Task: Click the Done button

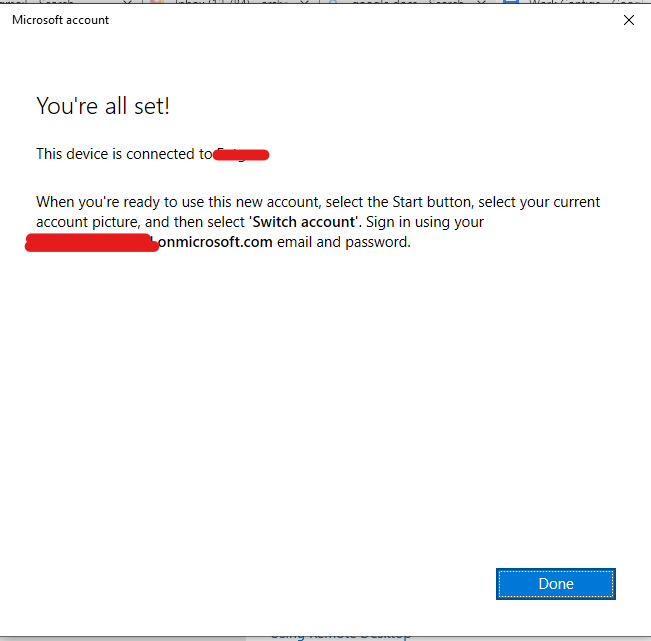Action: (x=556, y=584)
